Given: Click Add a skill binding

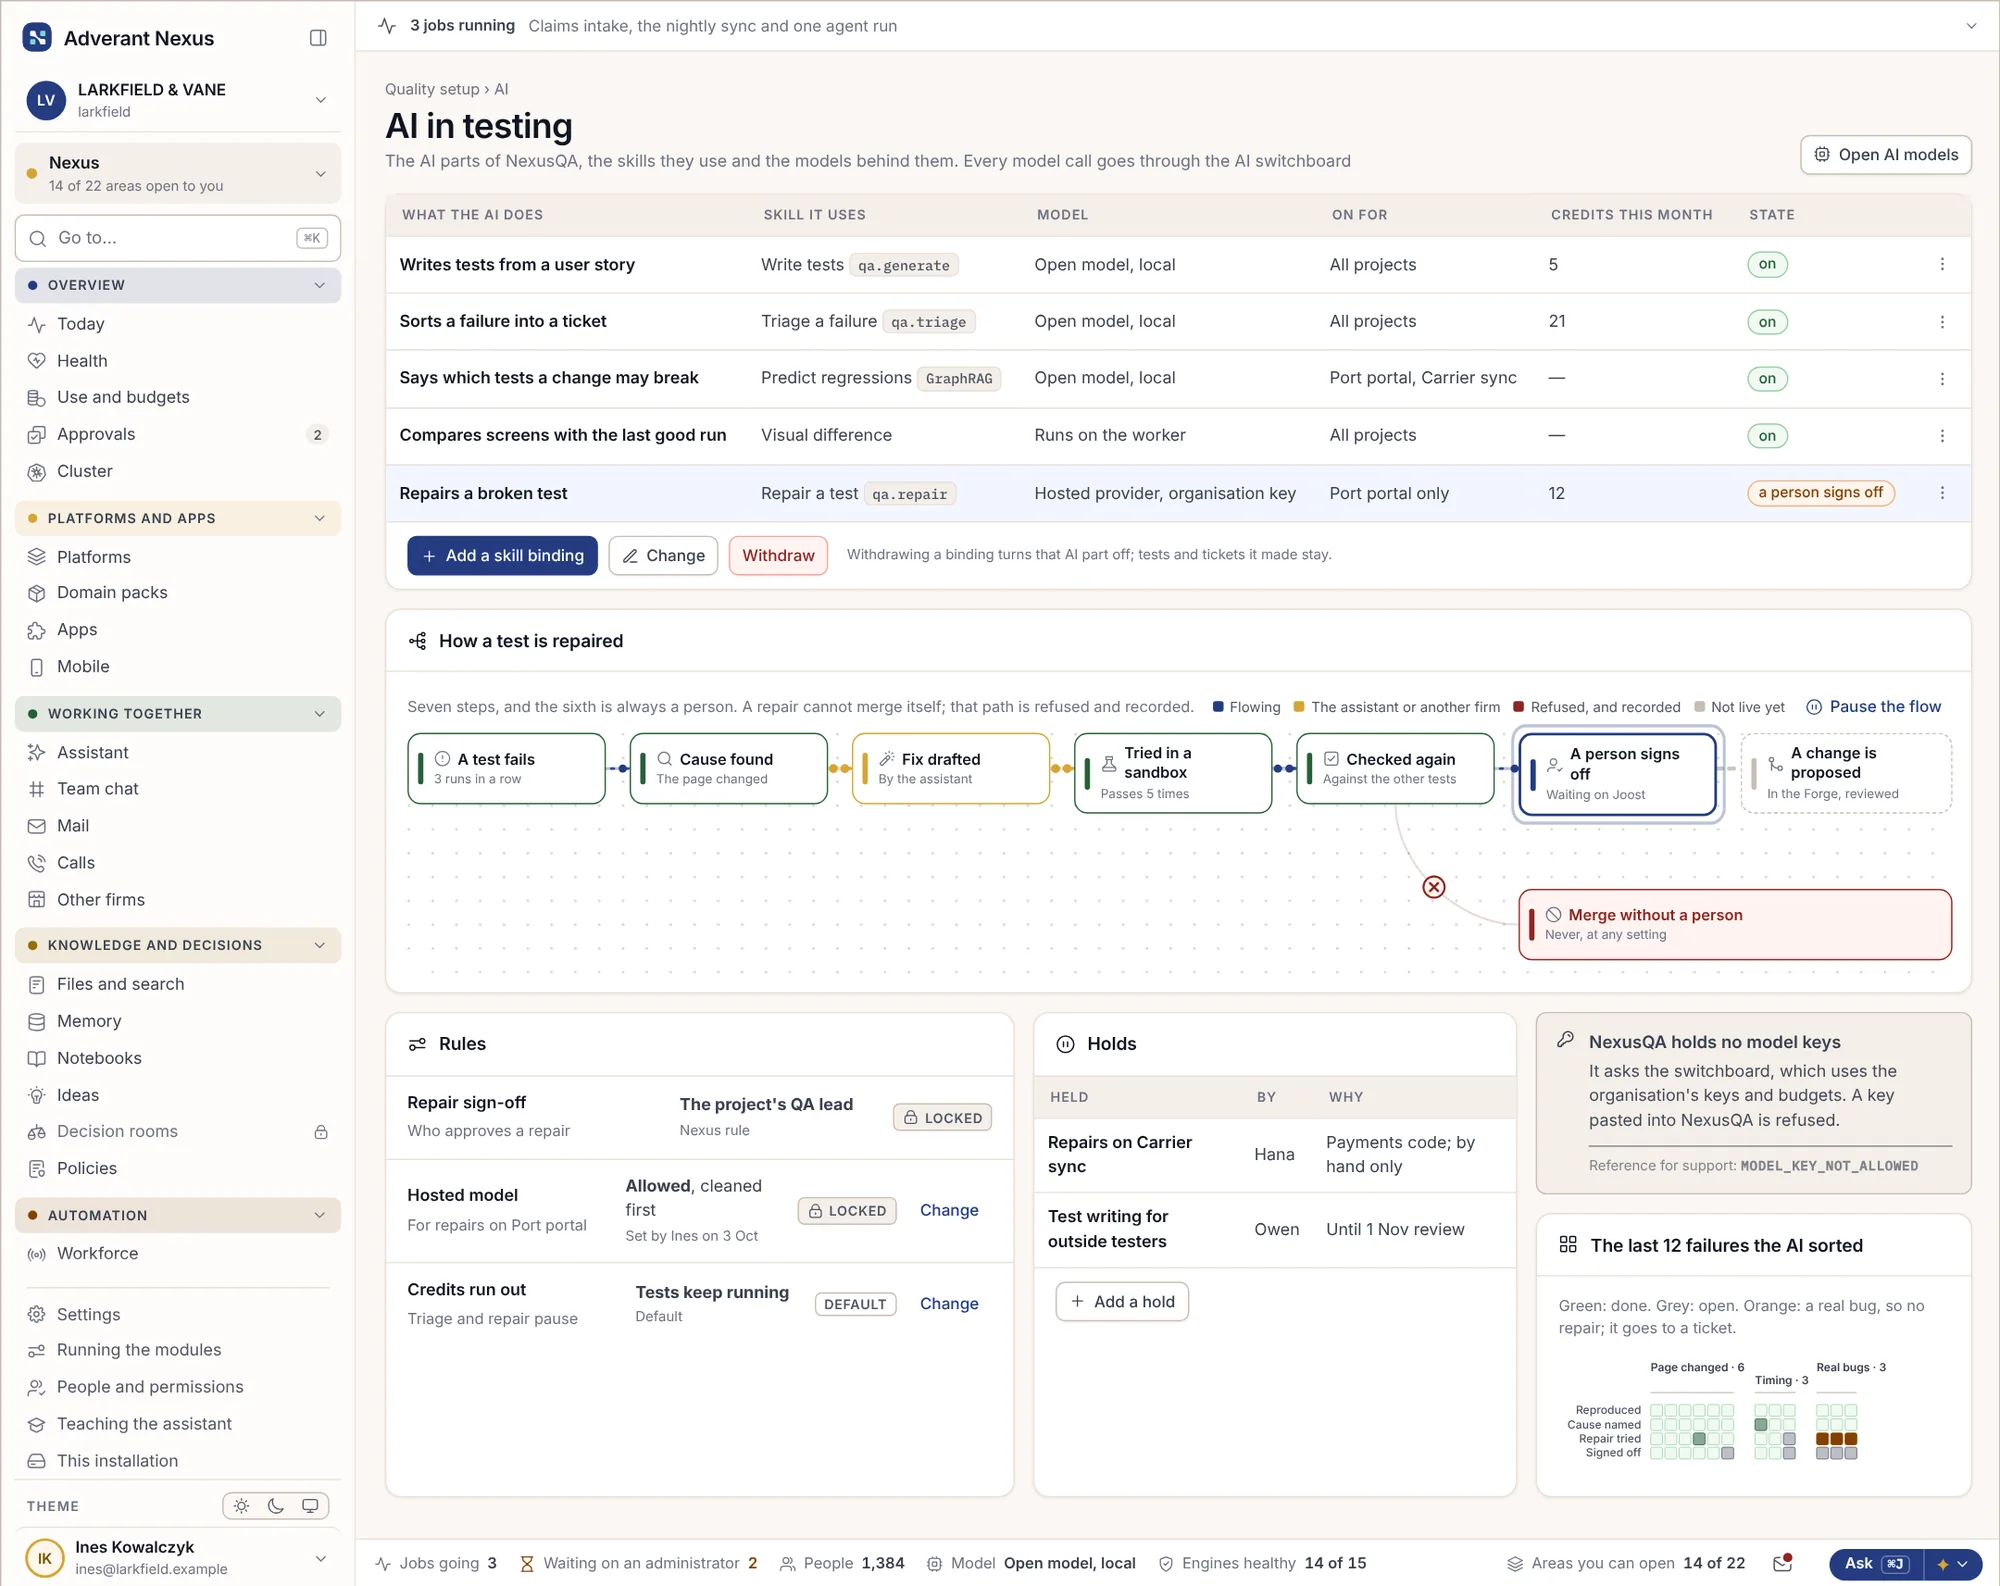Looking at the screenshot, I should coord(502,555).
